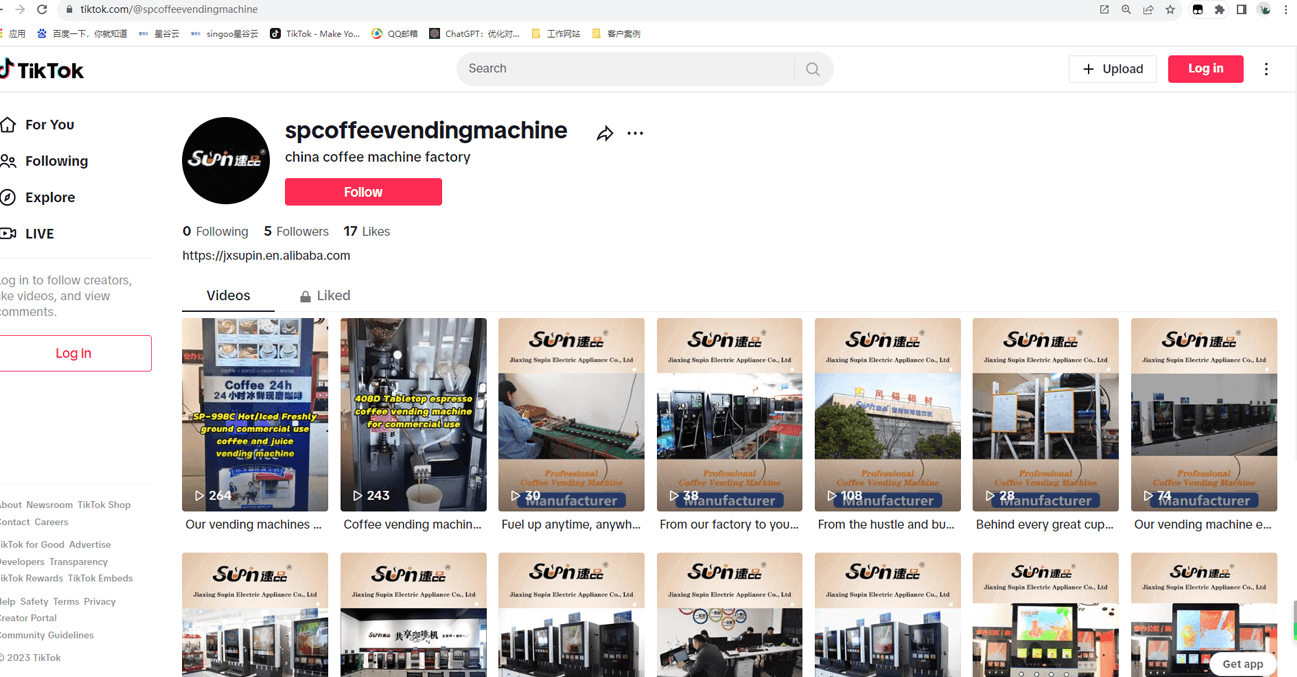Click the caption "From the hustle and bu..."
The image size is (1297, 677).
click(886, 525)
